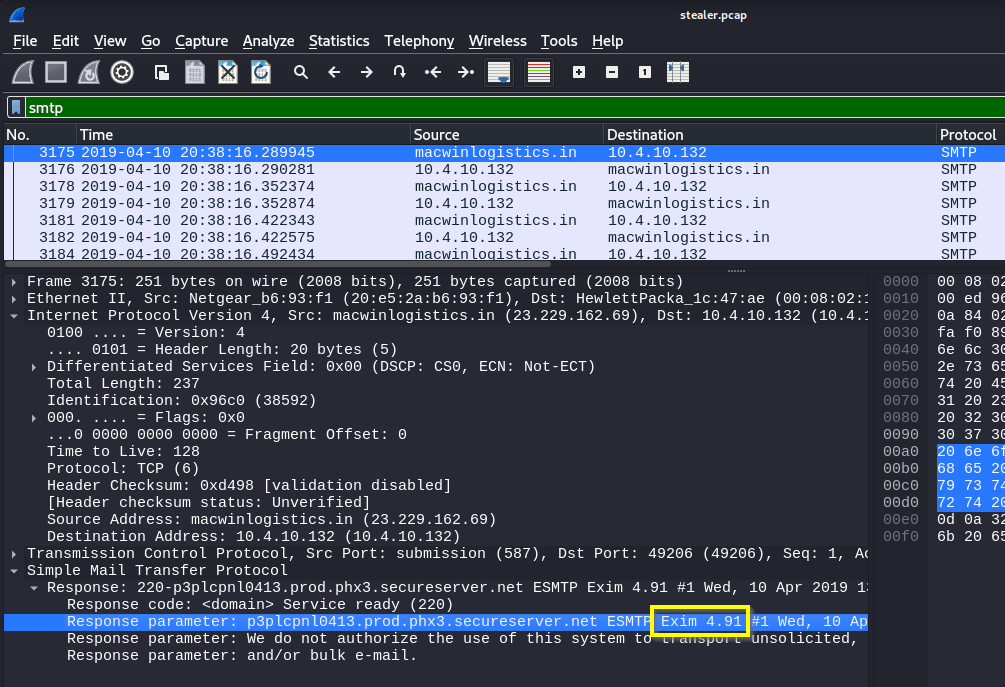Click the display filter bookmark icon
The height and width of the screenshot is (687, 1005).
click(16, 107)
